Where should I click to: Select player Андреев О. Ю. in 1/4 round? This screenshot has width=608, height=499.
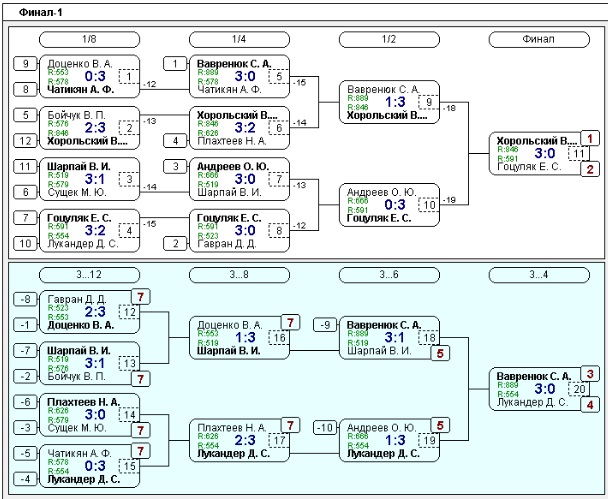[233, 166]
